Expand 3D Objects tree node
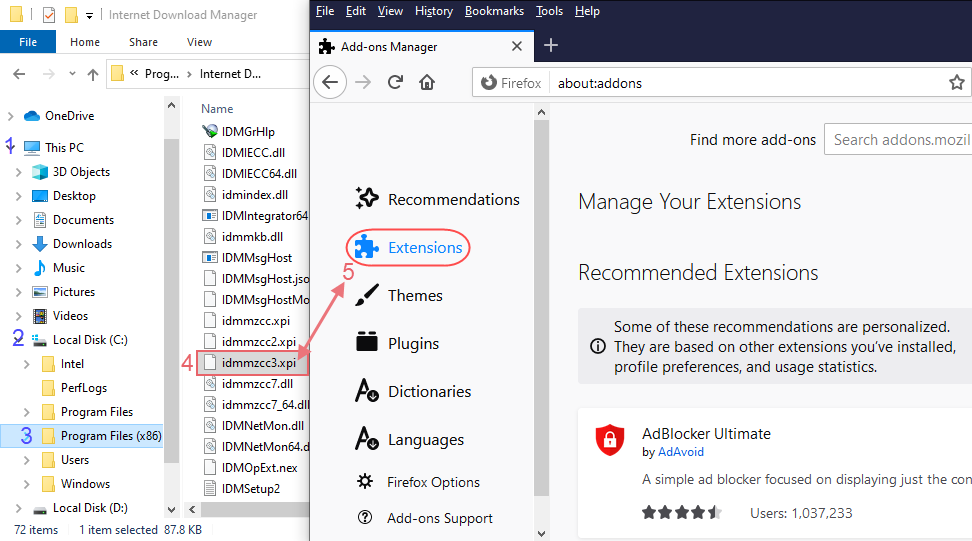Viewport: 972px width, 541px height. tap(19, 172)
